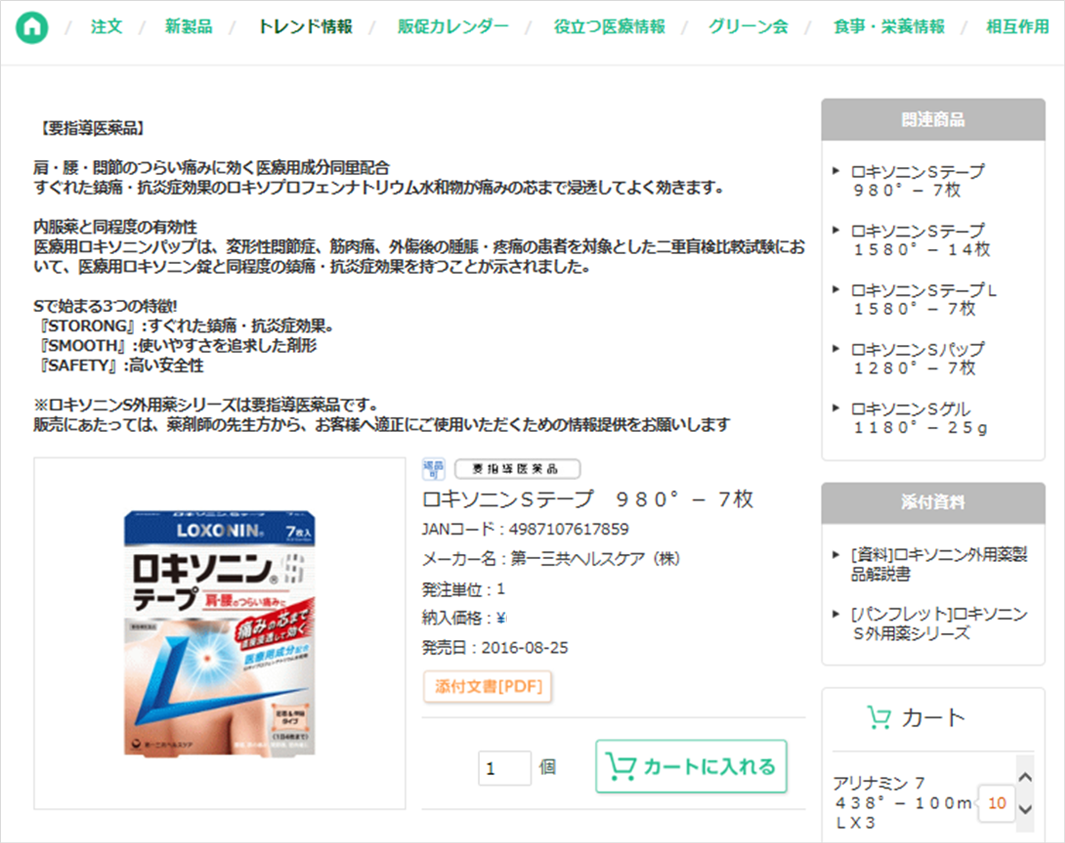Open related product ロキソニンSテープL 1580° 7枚

click(924, 300)
